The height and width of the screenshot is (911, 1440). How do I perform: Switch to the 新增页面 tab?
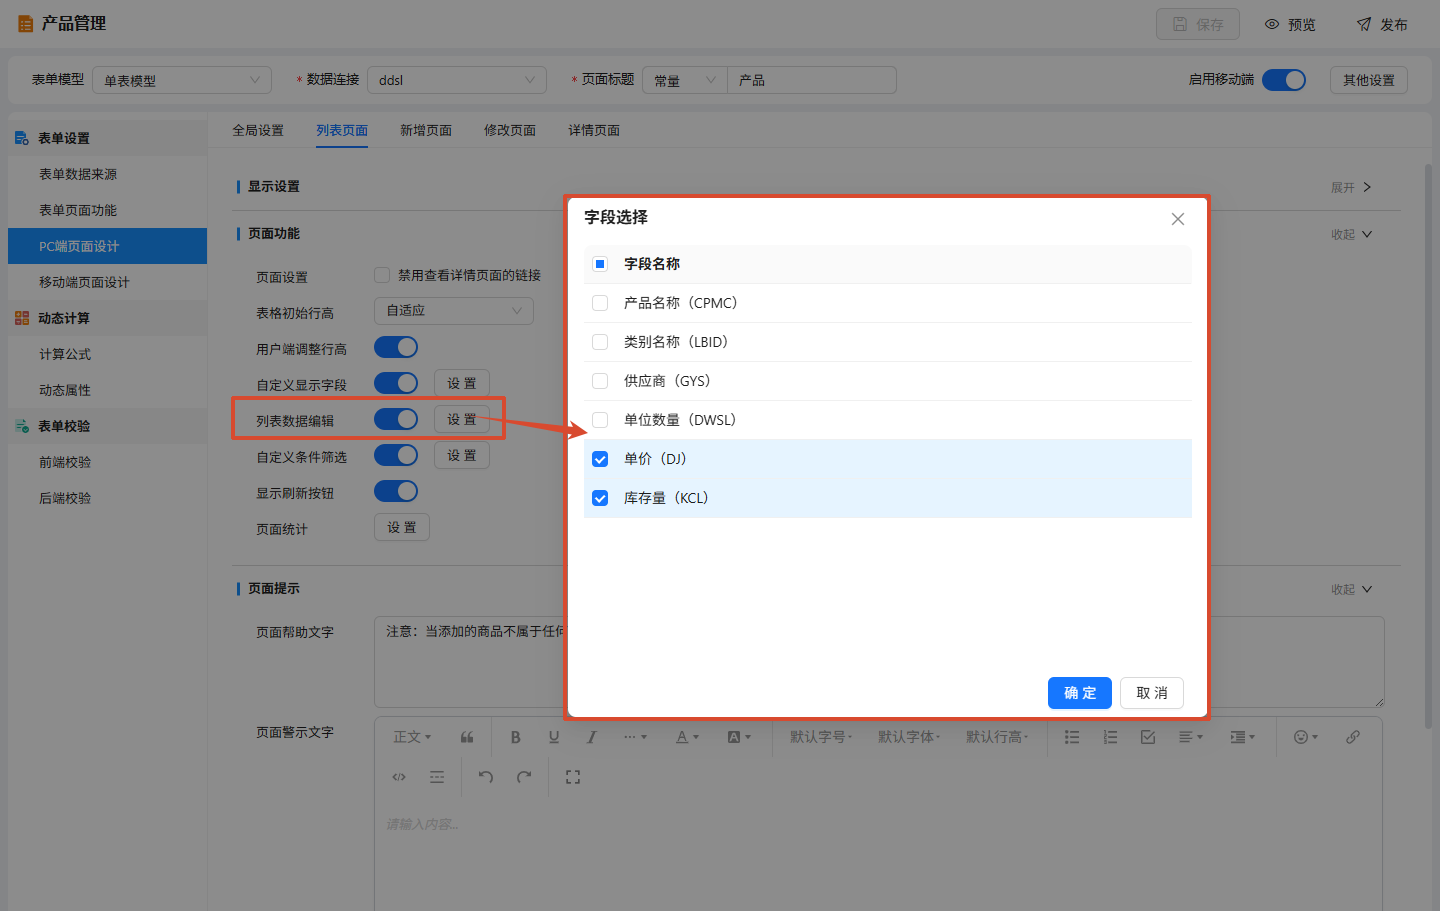[426, 130]
